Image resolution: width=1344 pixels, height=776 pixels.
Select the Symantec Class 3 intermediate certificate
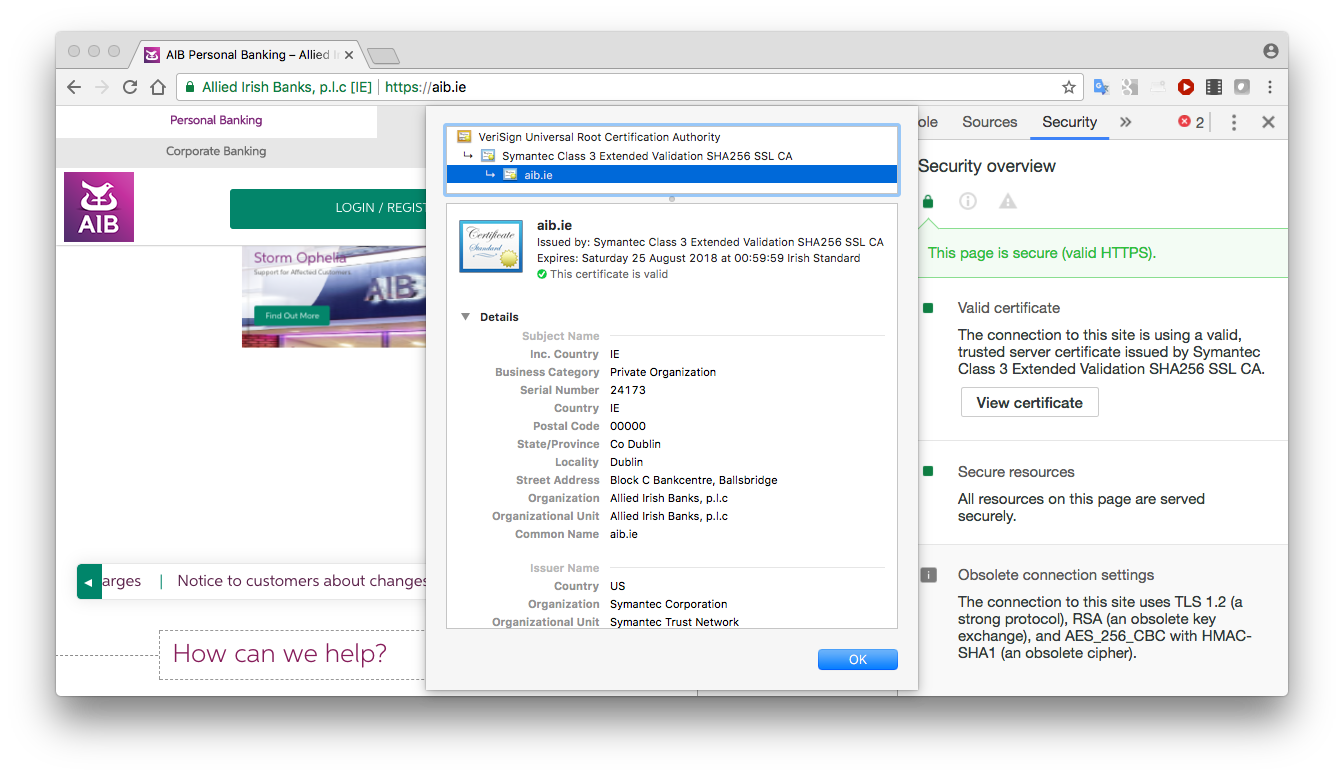[x=648, y=156]
